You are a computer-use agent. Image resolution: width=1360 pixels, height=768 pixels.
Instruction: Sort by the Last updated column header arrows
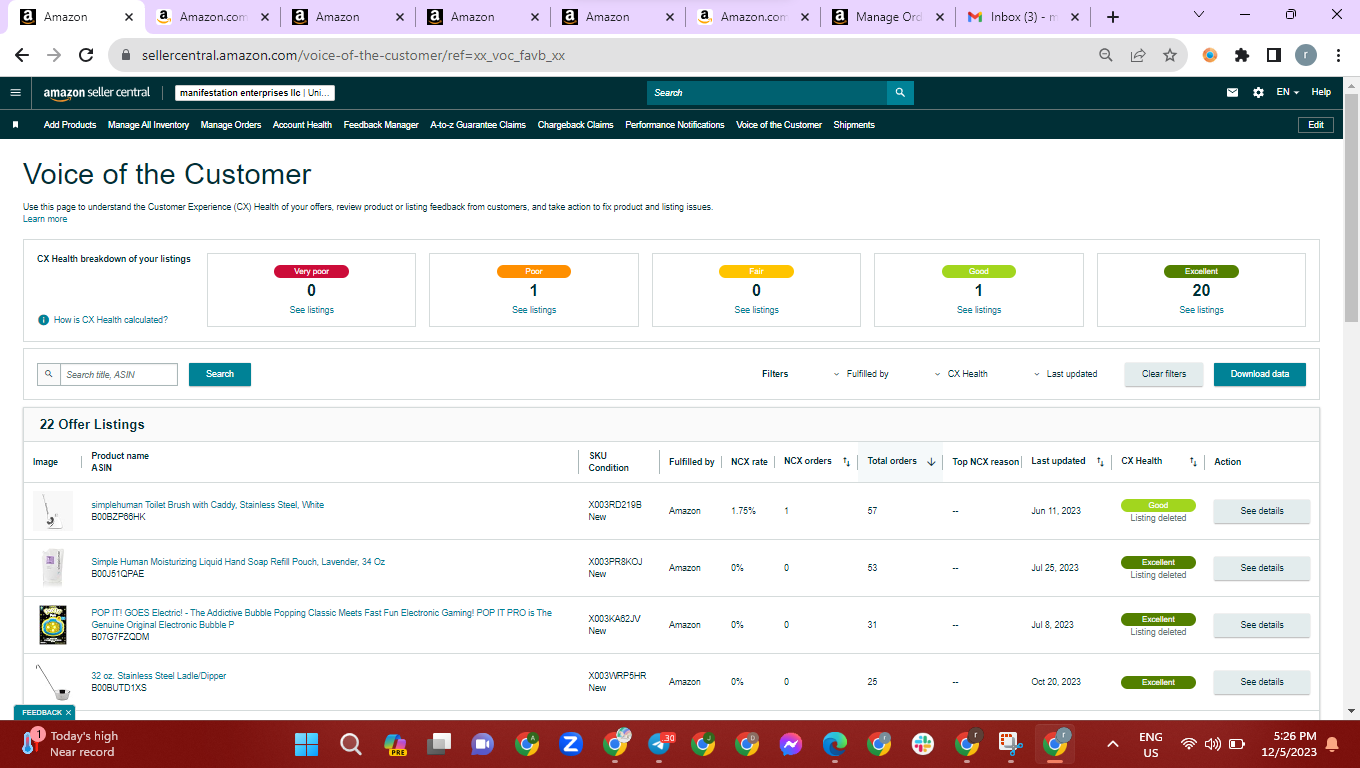[1100, 462]
